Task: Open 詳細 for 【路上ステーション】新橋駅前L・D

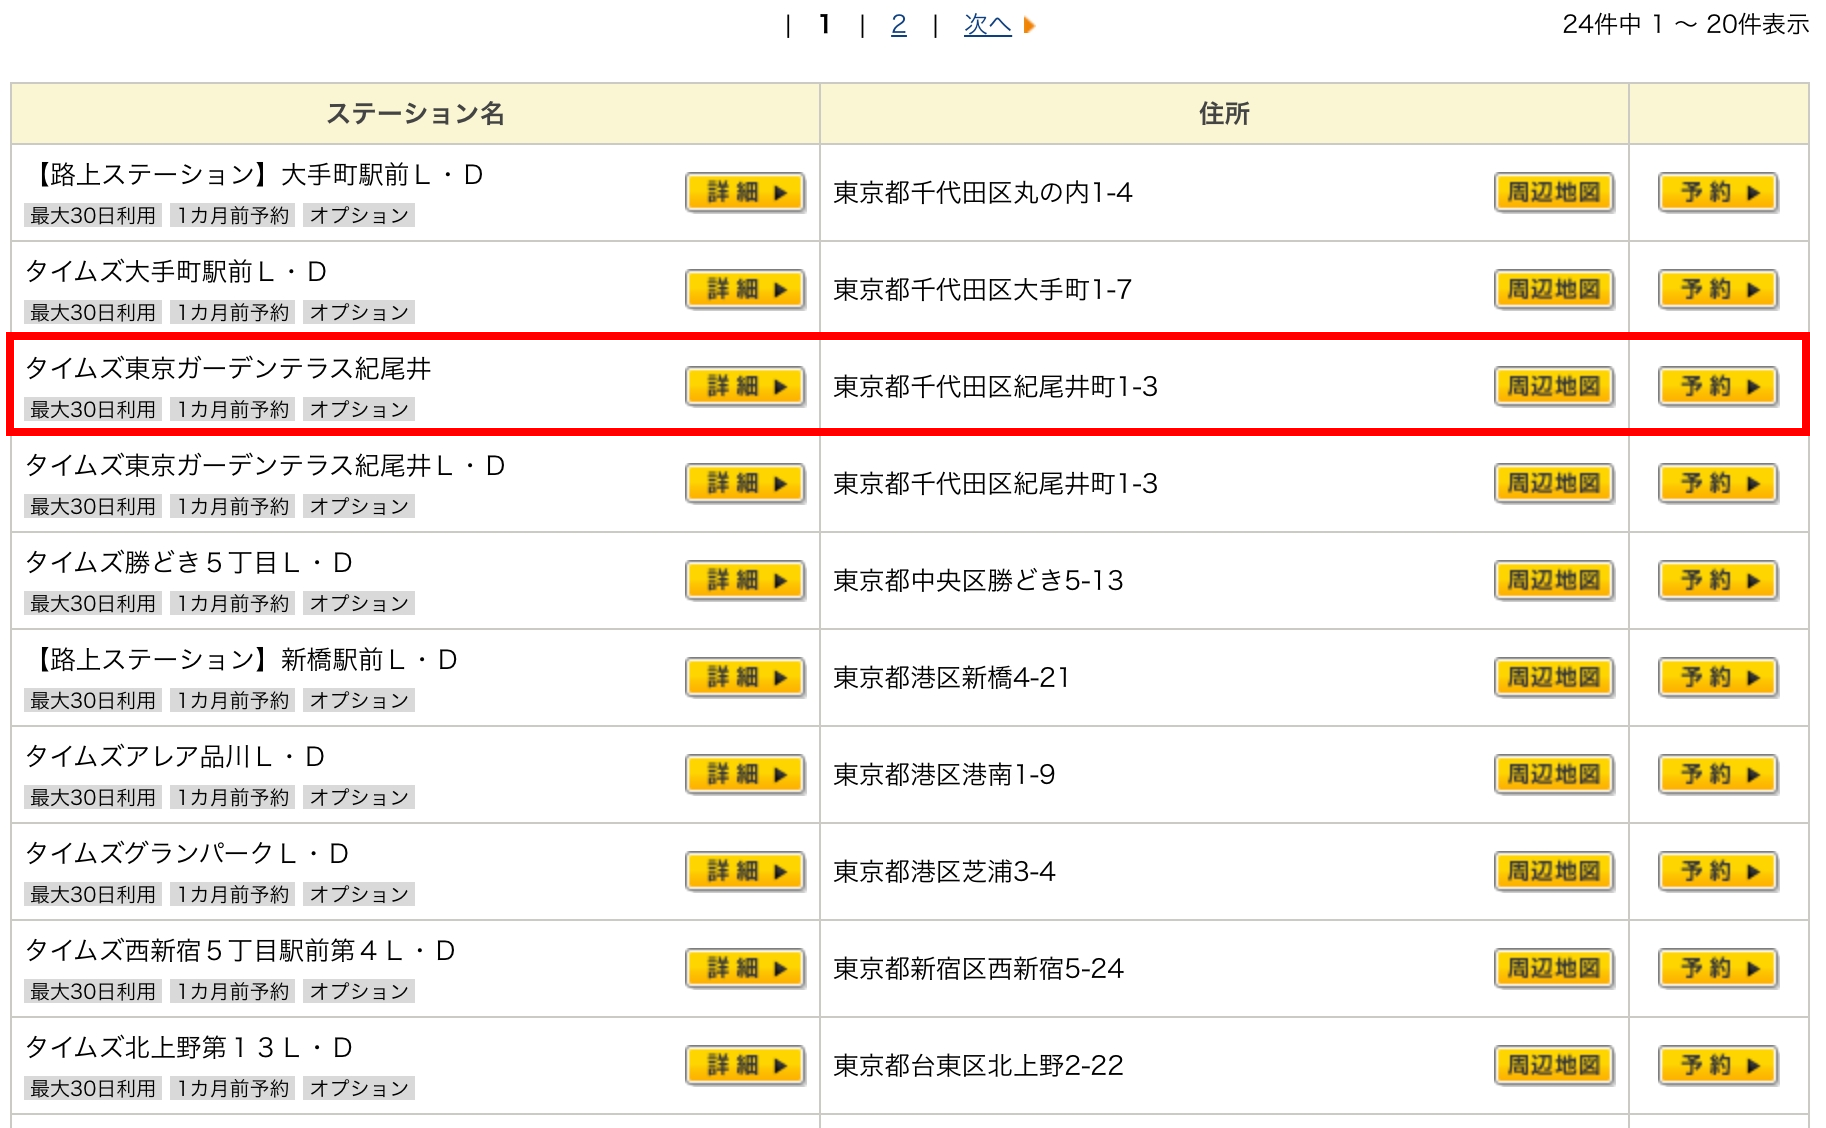Action: point(745,677)
